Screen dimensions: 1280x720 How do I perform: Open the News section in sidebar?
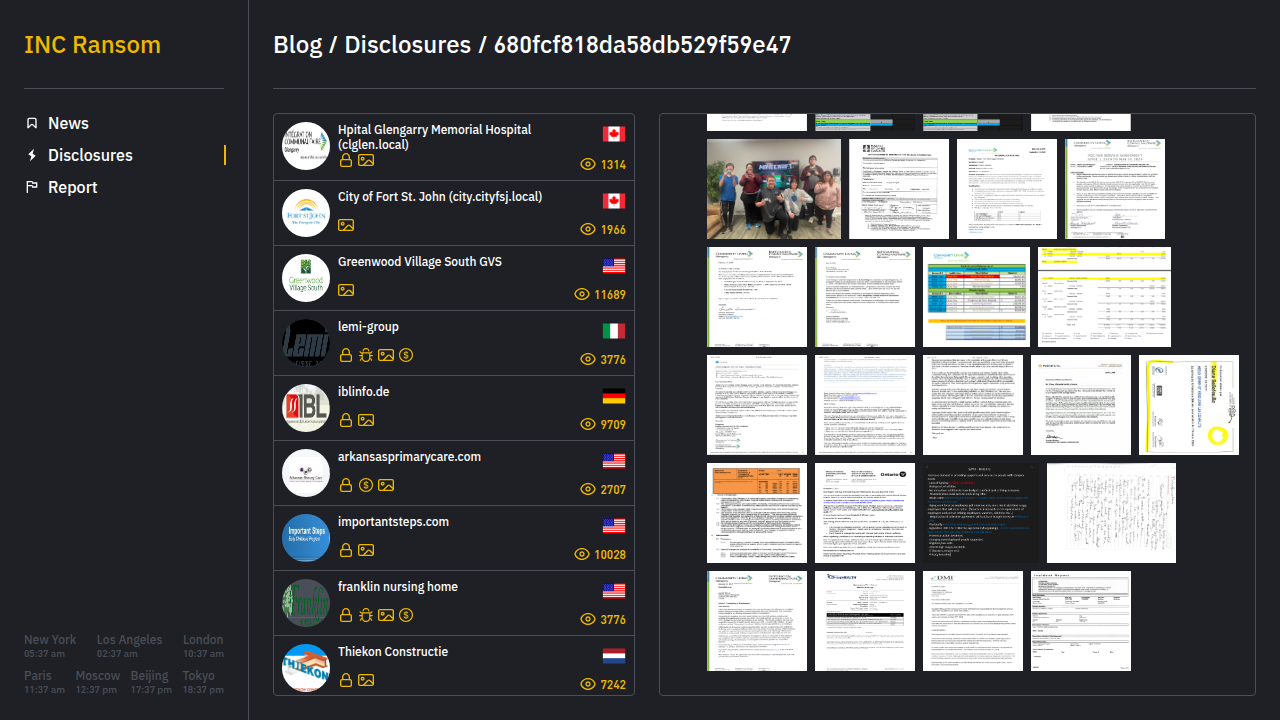(68, 123)
